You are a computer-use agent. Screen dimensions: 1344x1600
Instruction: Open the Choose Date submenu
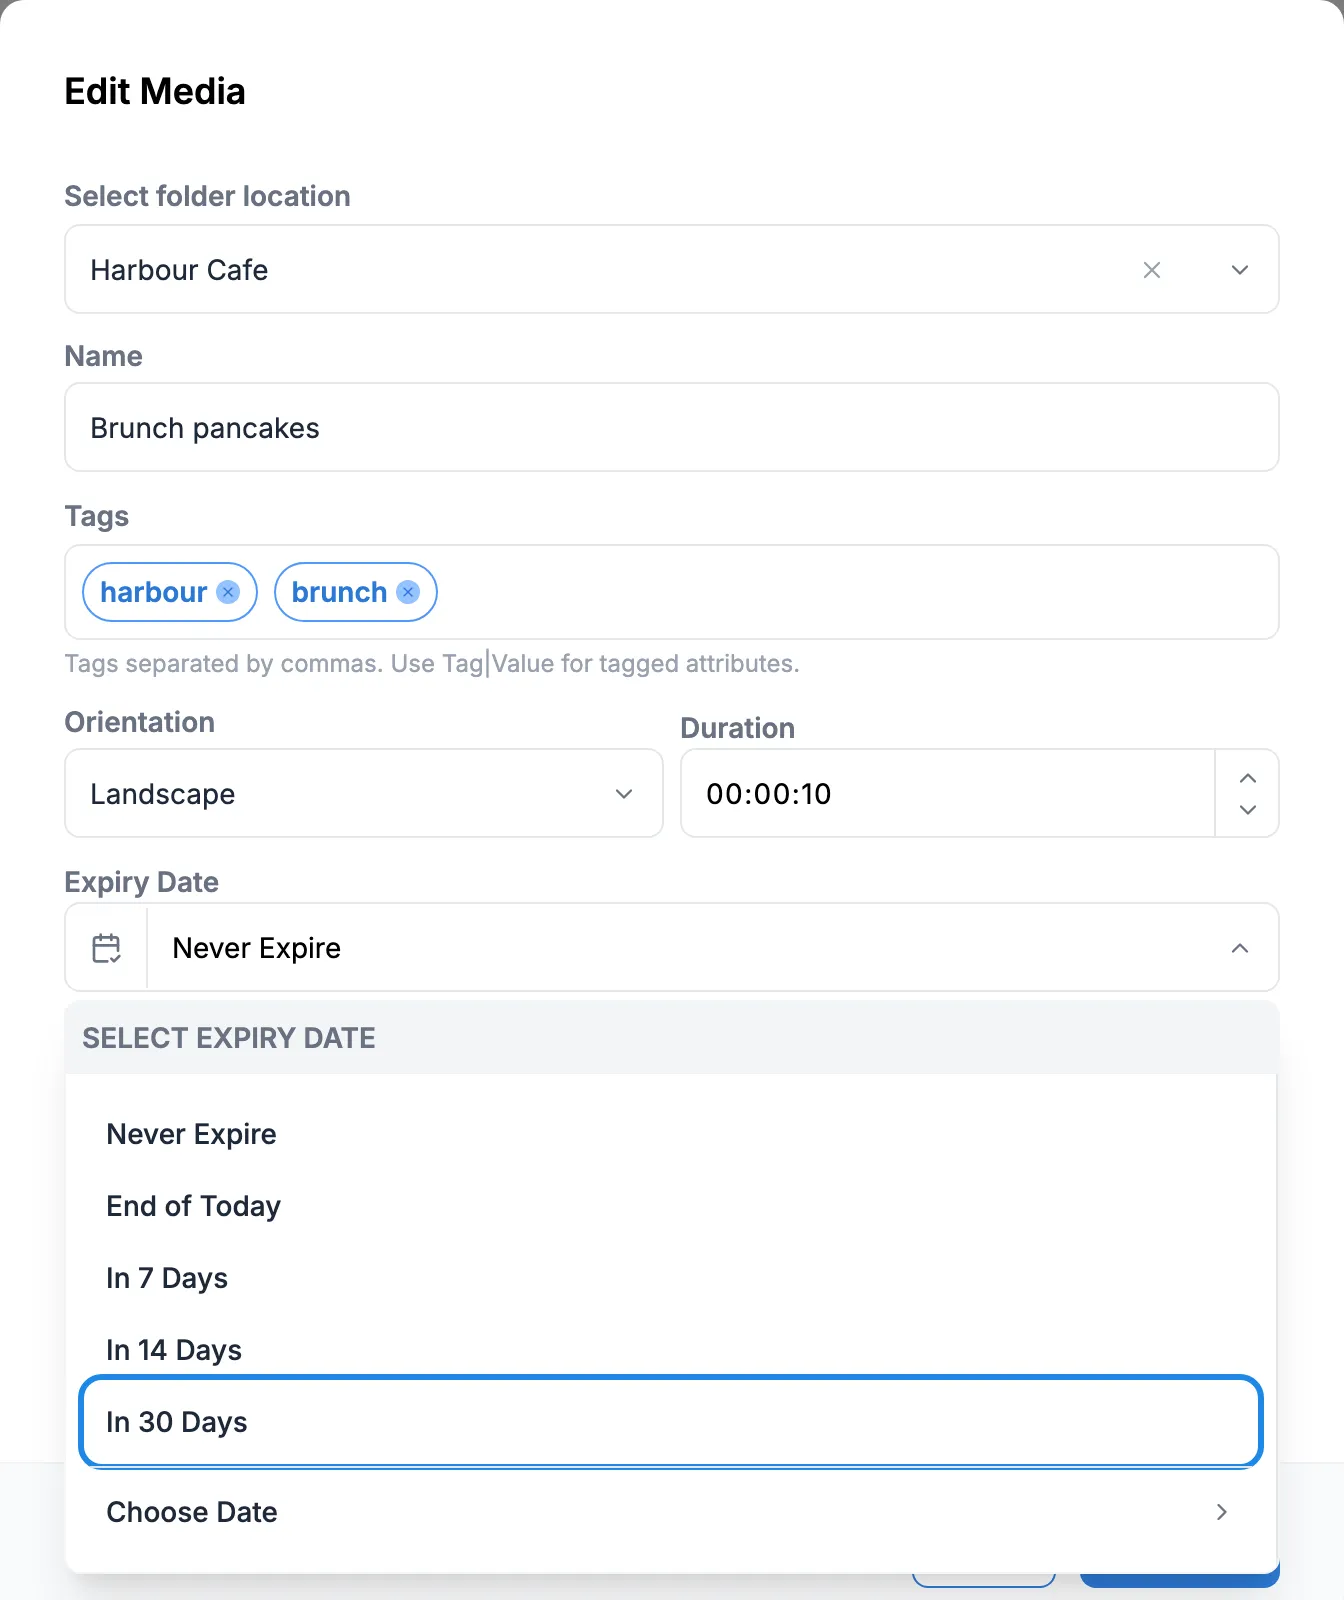[x=670, y=1512]
